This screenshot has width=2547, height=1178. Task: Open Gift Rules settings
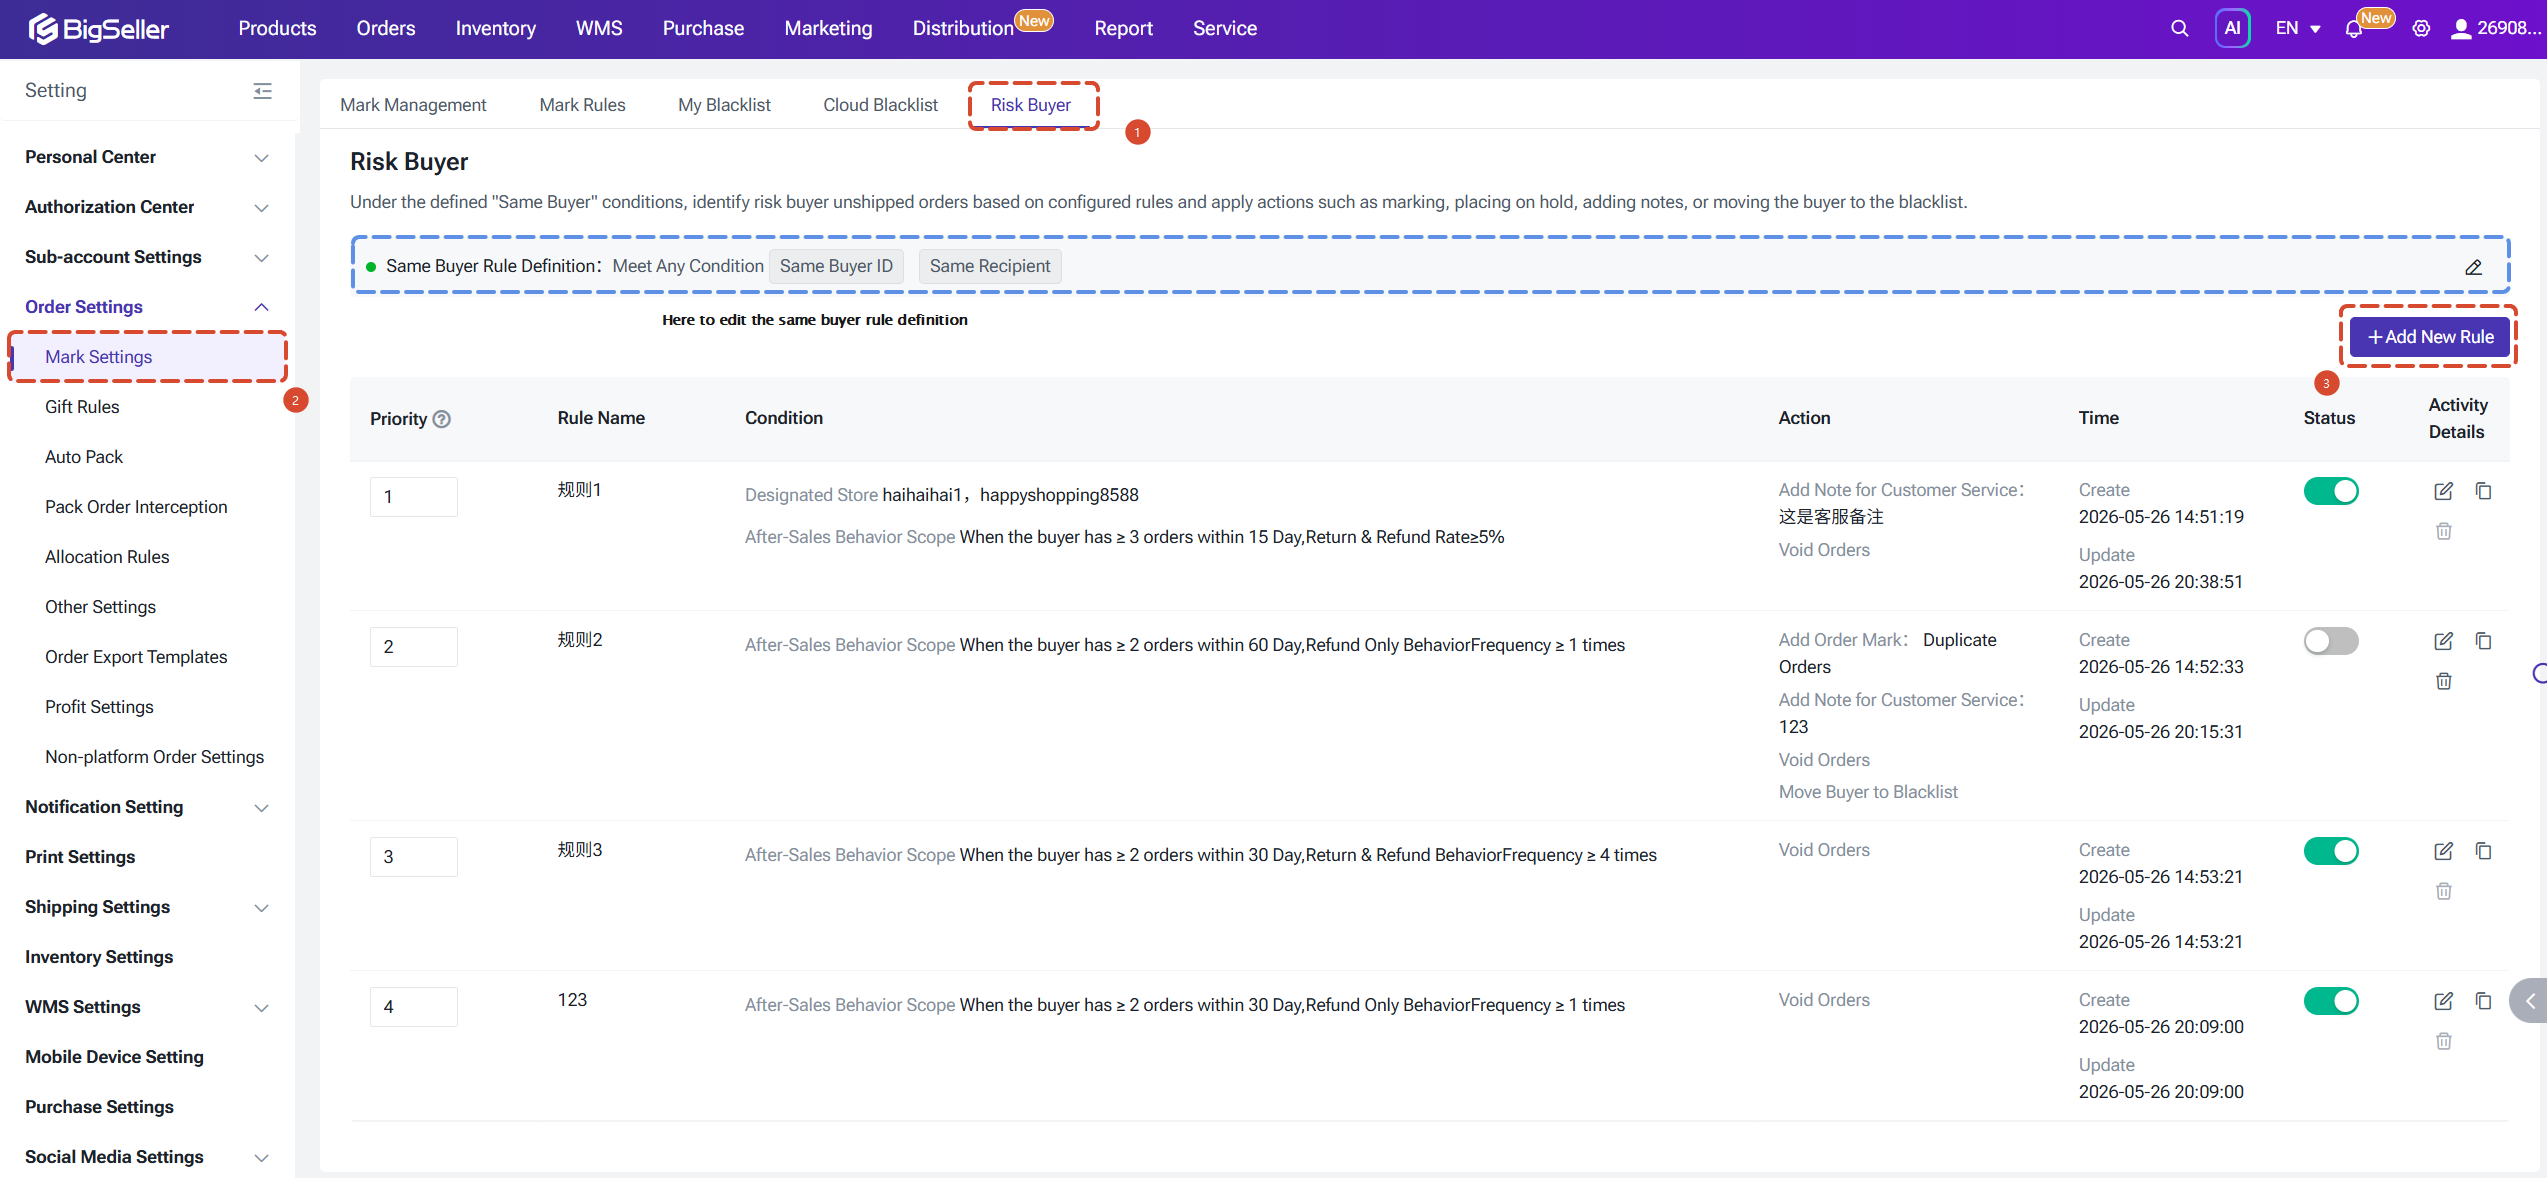coord(82,407)
